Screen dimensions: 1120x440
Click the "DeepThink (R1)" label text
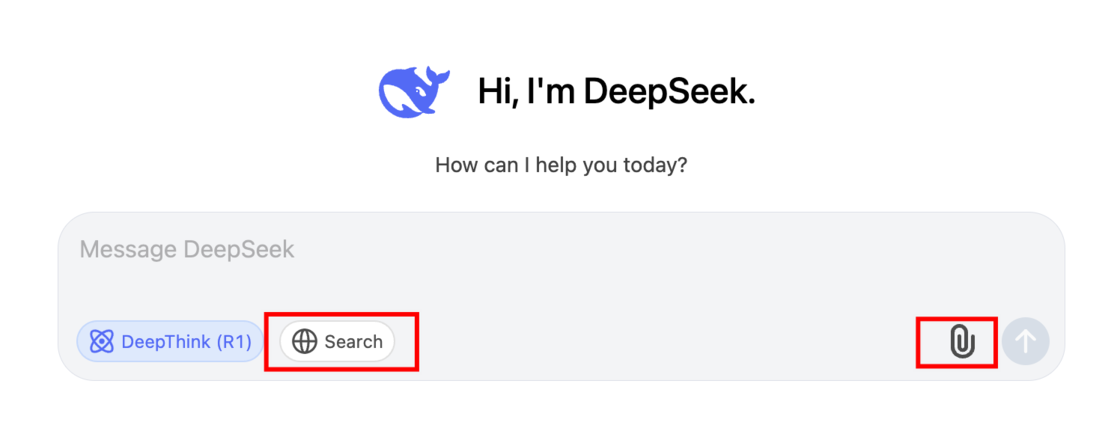[186, 341]
